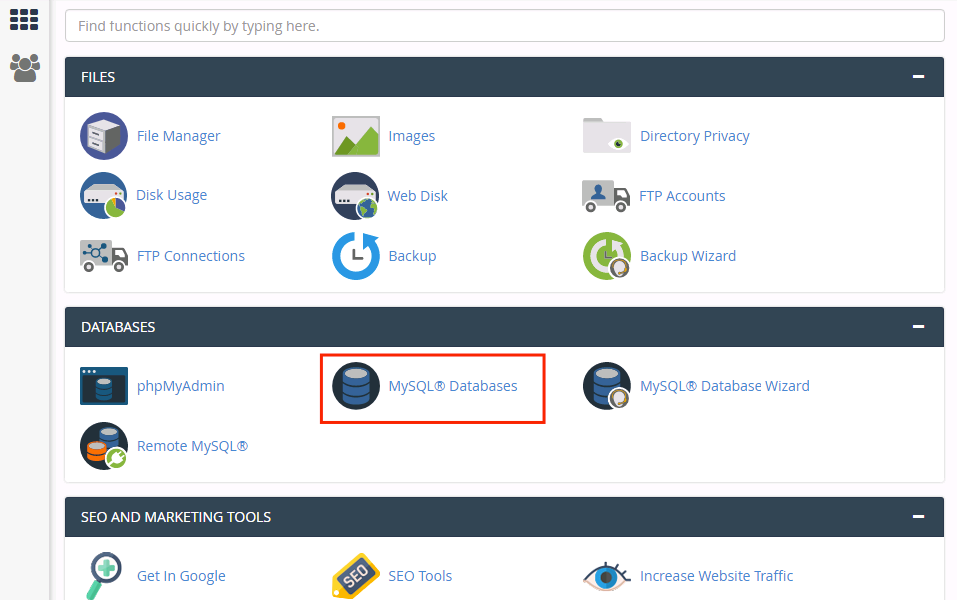
Task: Click the MySQL® Databases link
Action: [453, 386]
